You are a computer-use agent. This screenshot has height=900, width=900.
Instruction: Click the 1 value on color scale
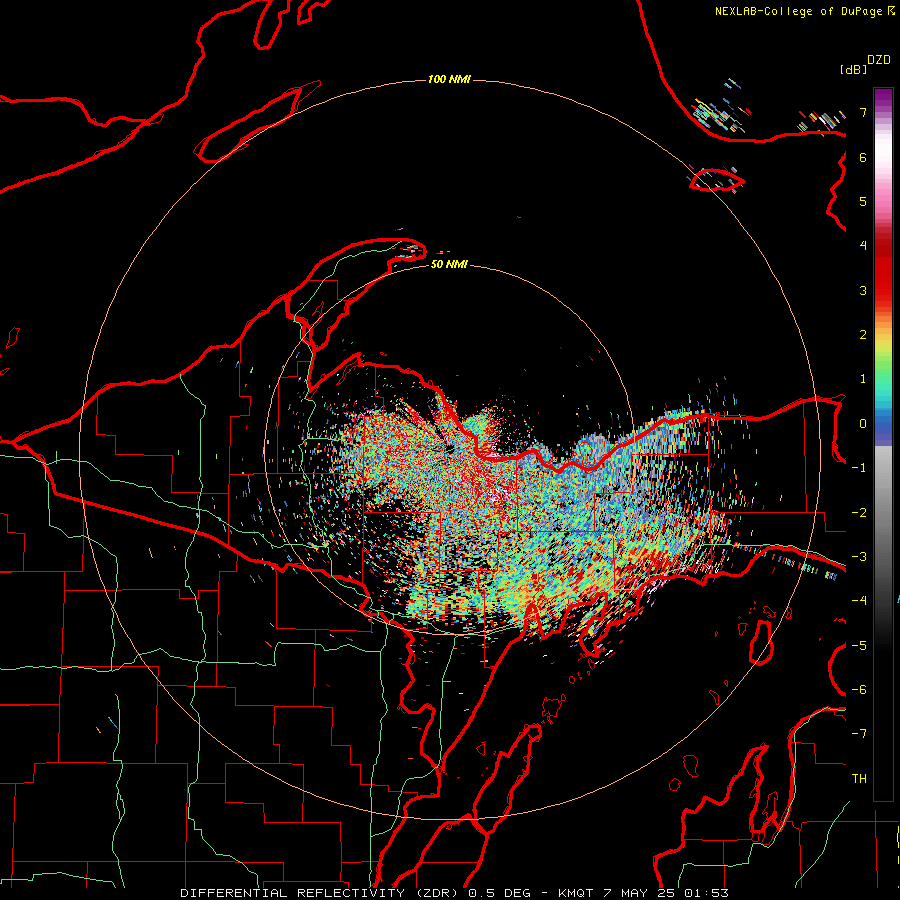[x=863, y=379]
